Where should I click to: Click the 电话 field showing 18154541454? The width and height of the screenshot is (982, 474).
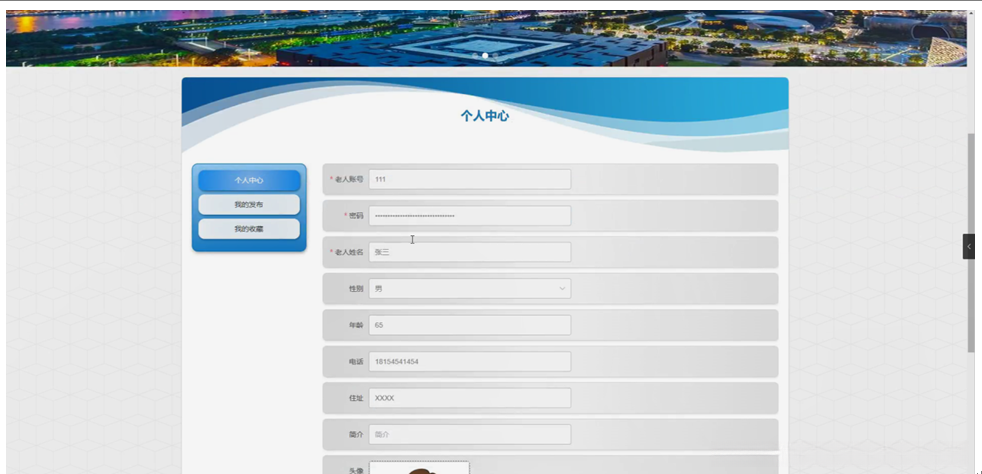[x=470, y=361]
